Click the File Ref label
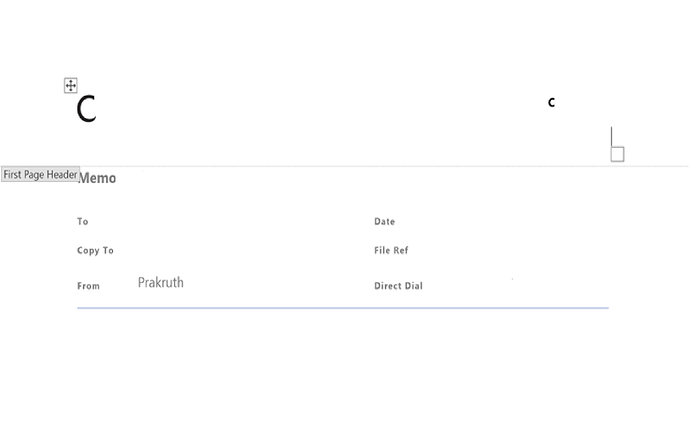690x431 pixels. (x=391, y=251)
